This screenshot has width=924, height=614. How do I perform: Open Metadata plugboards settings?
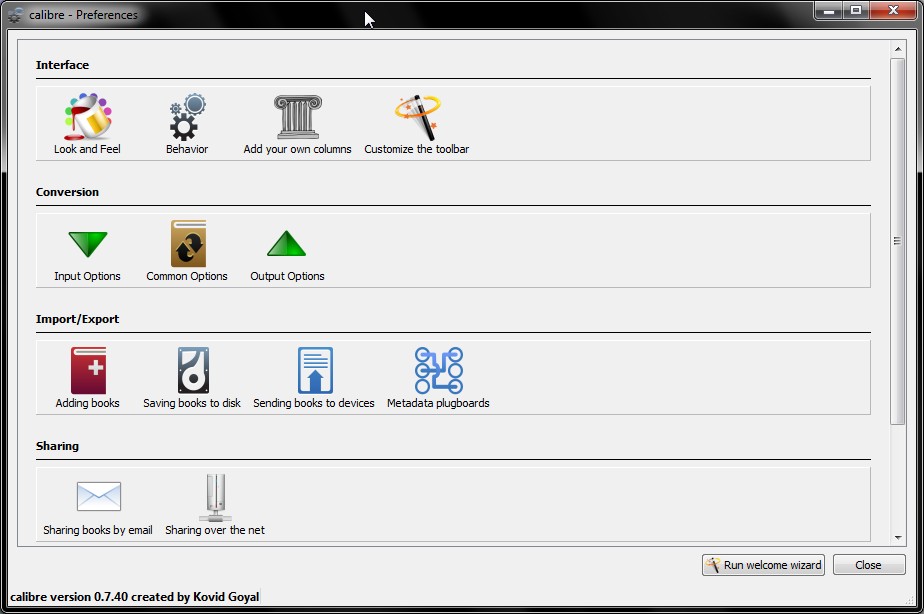[438, 378]
